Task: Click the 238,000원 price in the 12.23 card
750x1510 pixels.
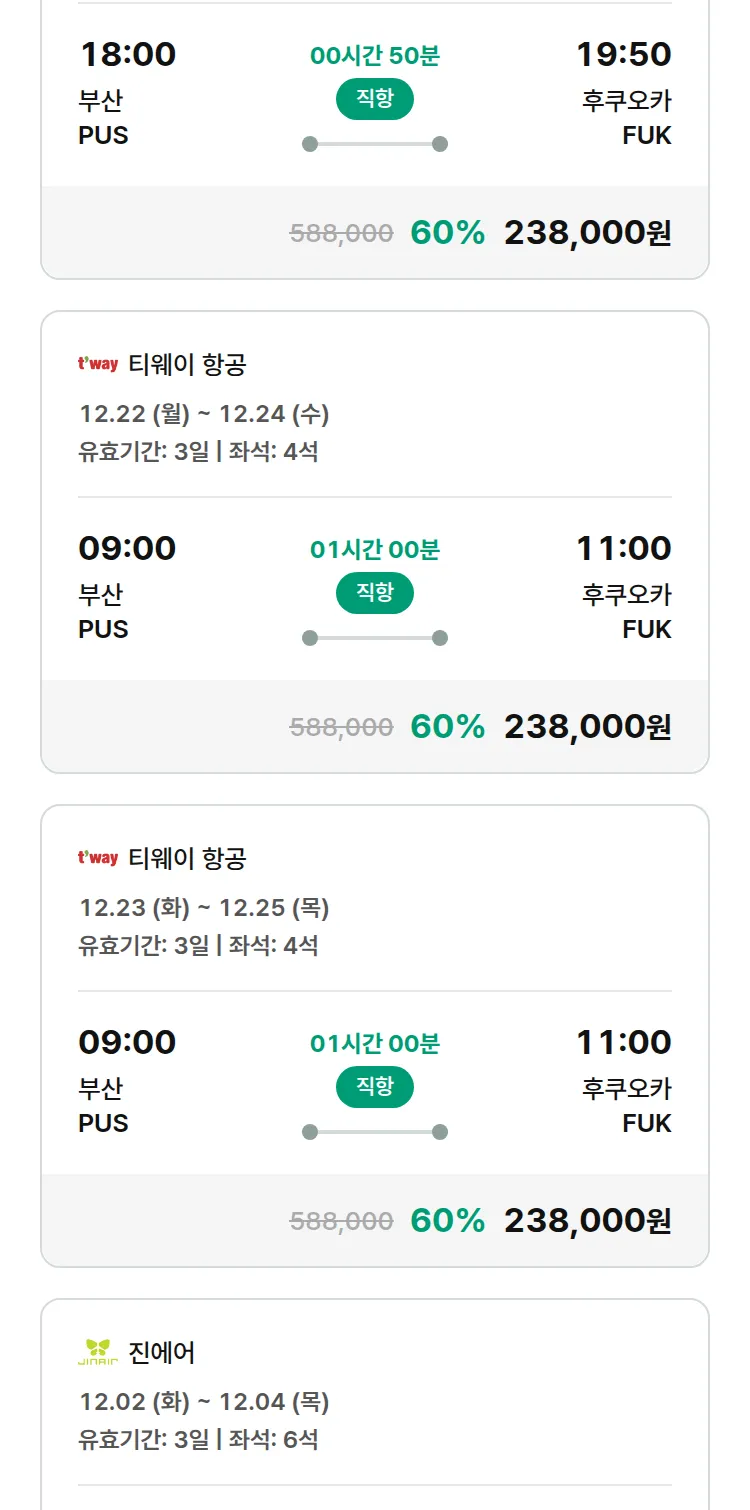Action: coord(587,1221)
